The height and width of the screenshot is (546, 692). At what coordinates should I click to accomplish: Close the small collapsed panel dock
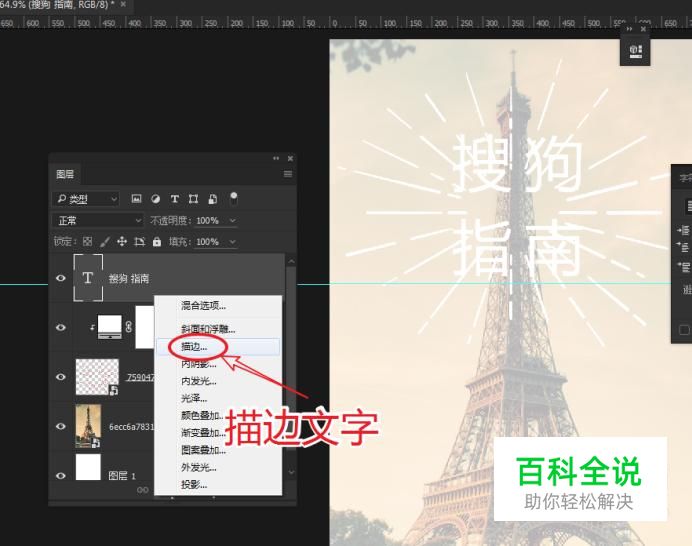(x=643, y=29)
